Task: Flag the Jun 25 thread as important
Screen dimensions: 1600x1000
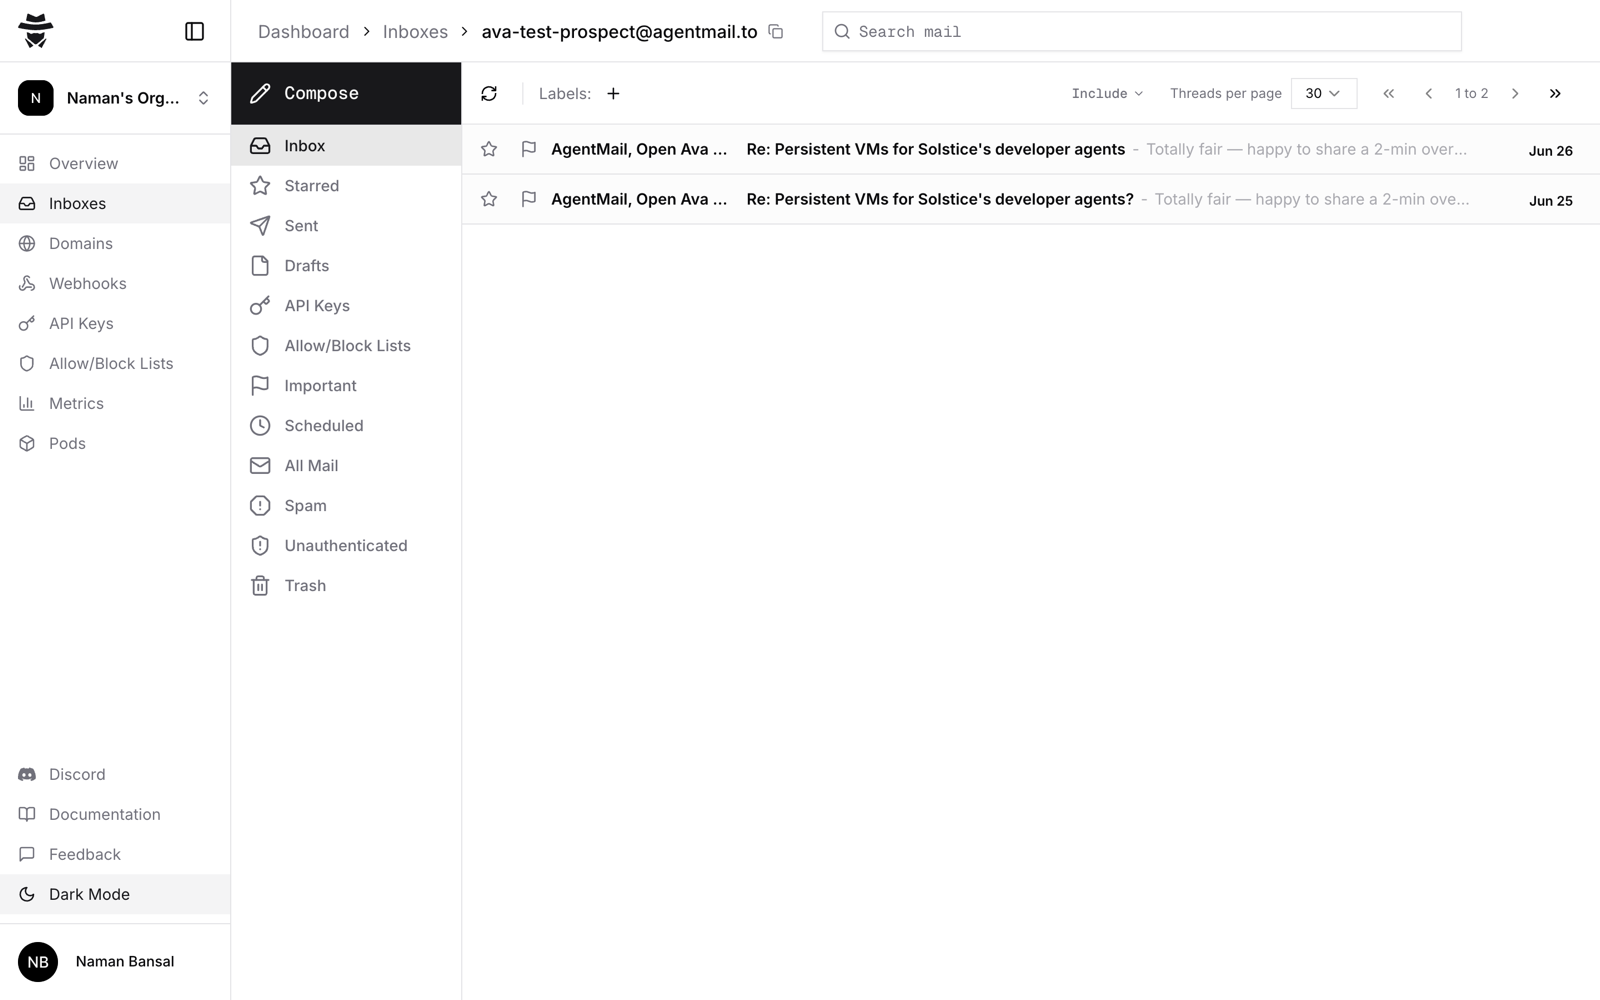Action: (529, 199)
